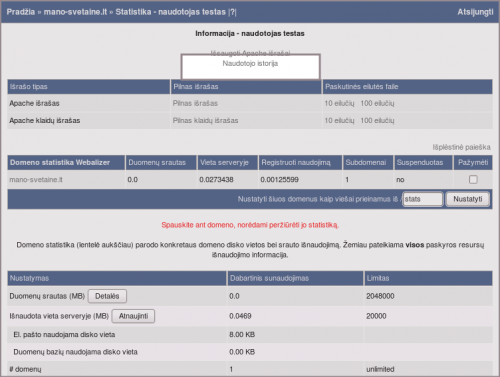
Task: Select 2048000 limit value
Action: pyautogui.click(x=380, y=296)
